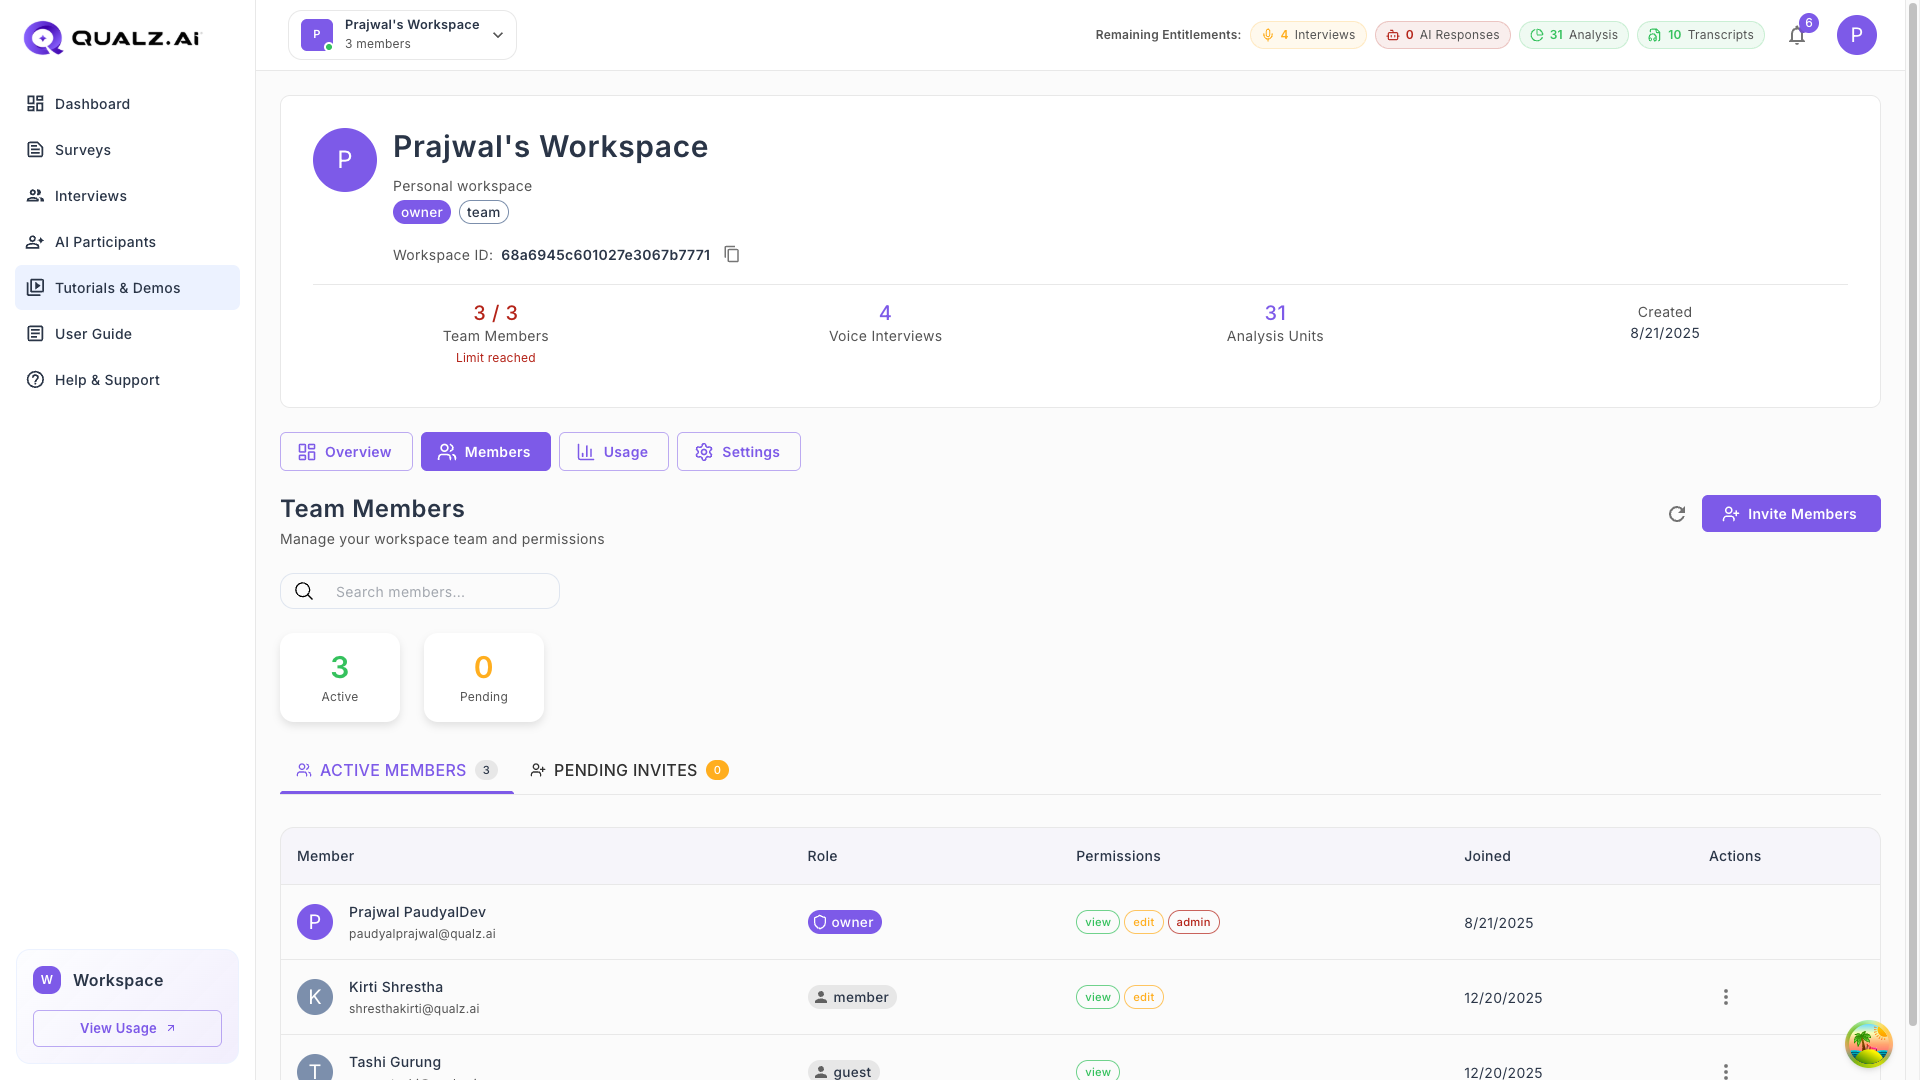Open the notifications bell icon
The height and width of the screenshot is (1080, 1920).
click(x=1797, y=35)
